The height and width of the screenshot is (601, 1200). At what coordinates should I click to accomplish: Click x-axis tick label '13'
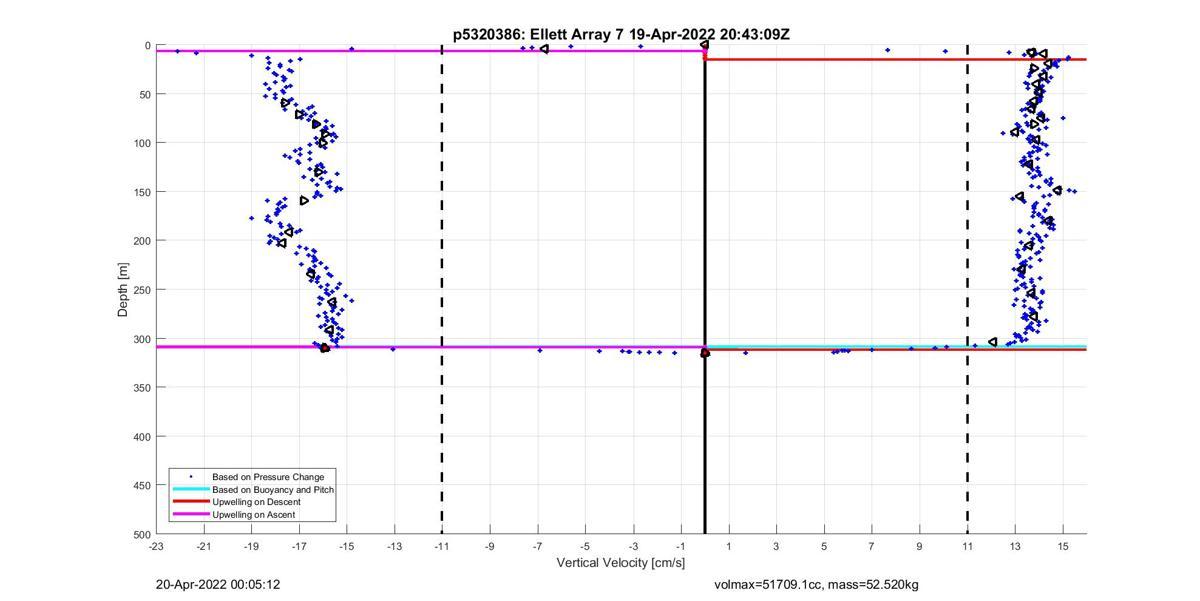(1015, 546)
